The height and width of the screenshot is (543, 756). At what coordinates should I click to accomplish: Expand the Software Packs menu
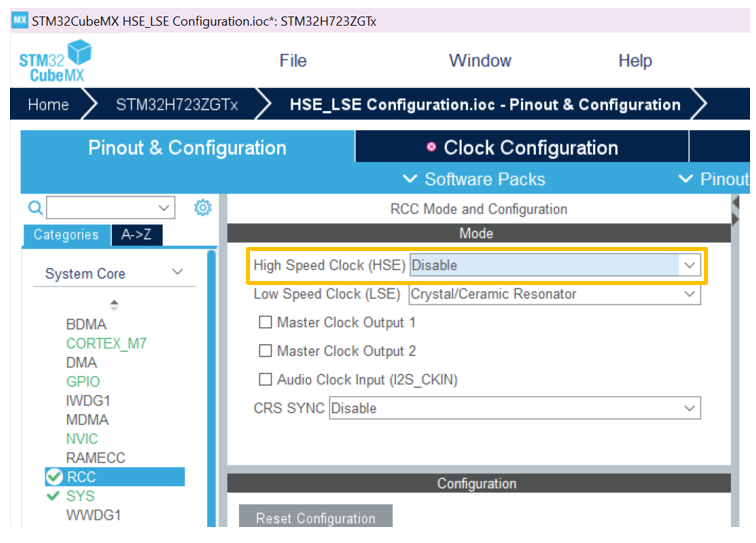(x=474, y=179)
